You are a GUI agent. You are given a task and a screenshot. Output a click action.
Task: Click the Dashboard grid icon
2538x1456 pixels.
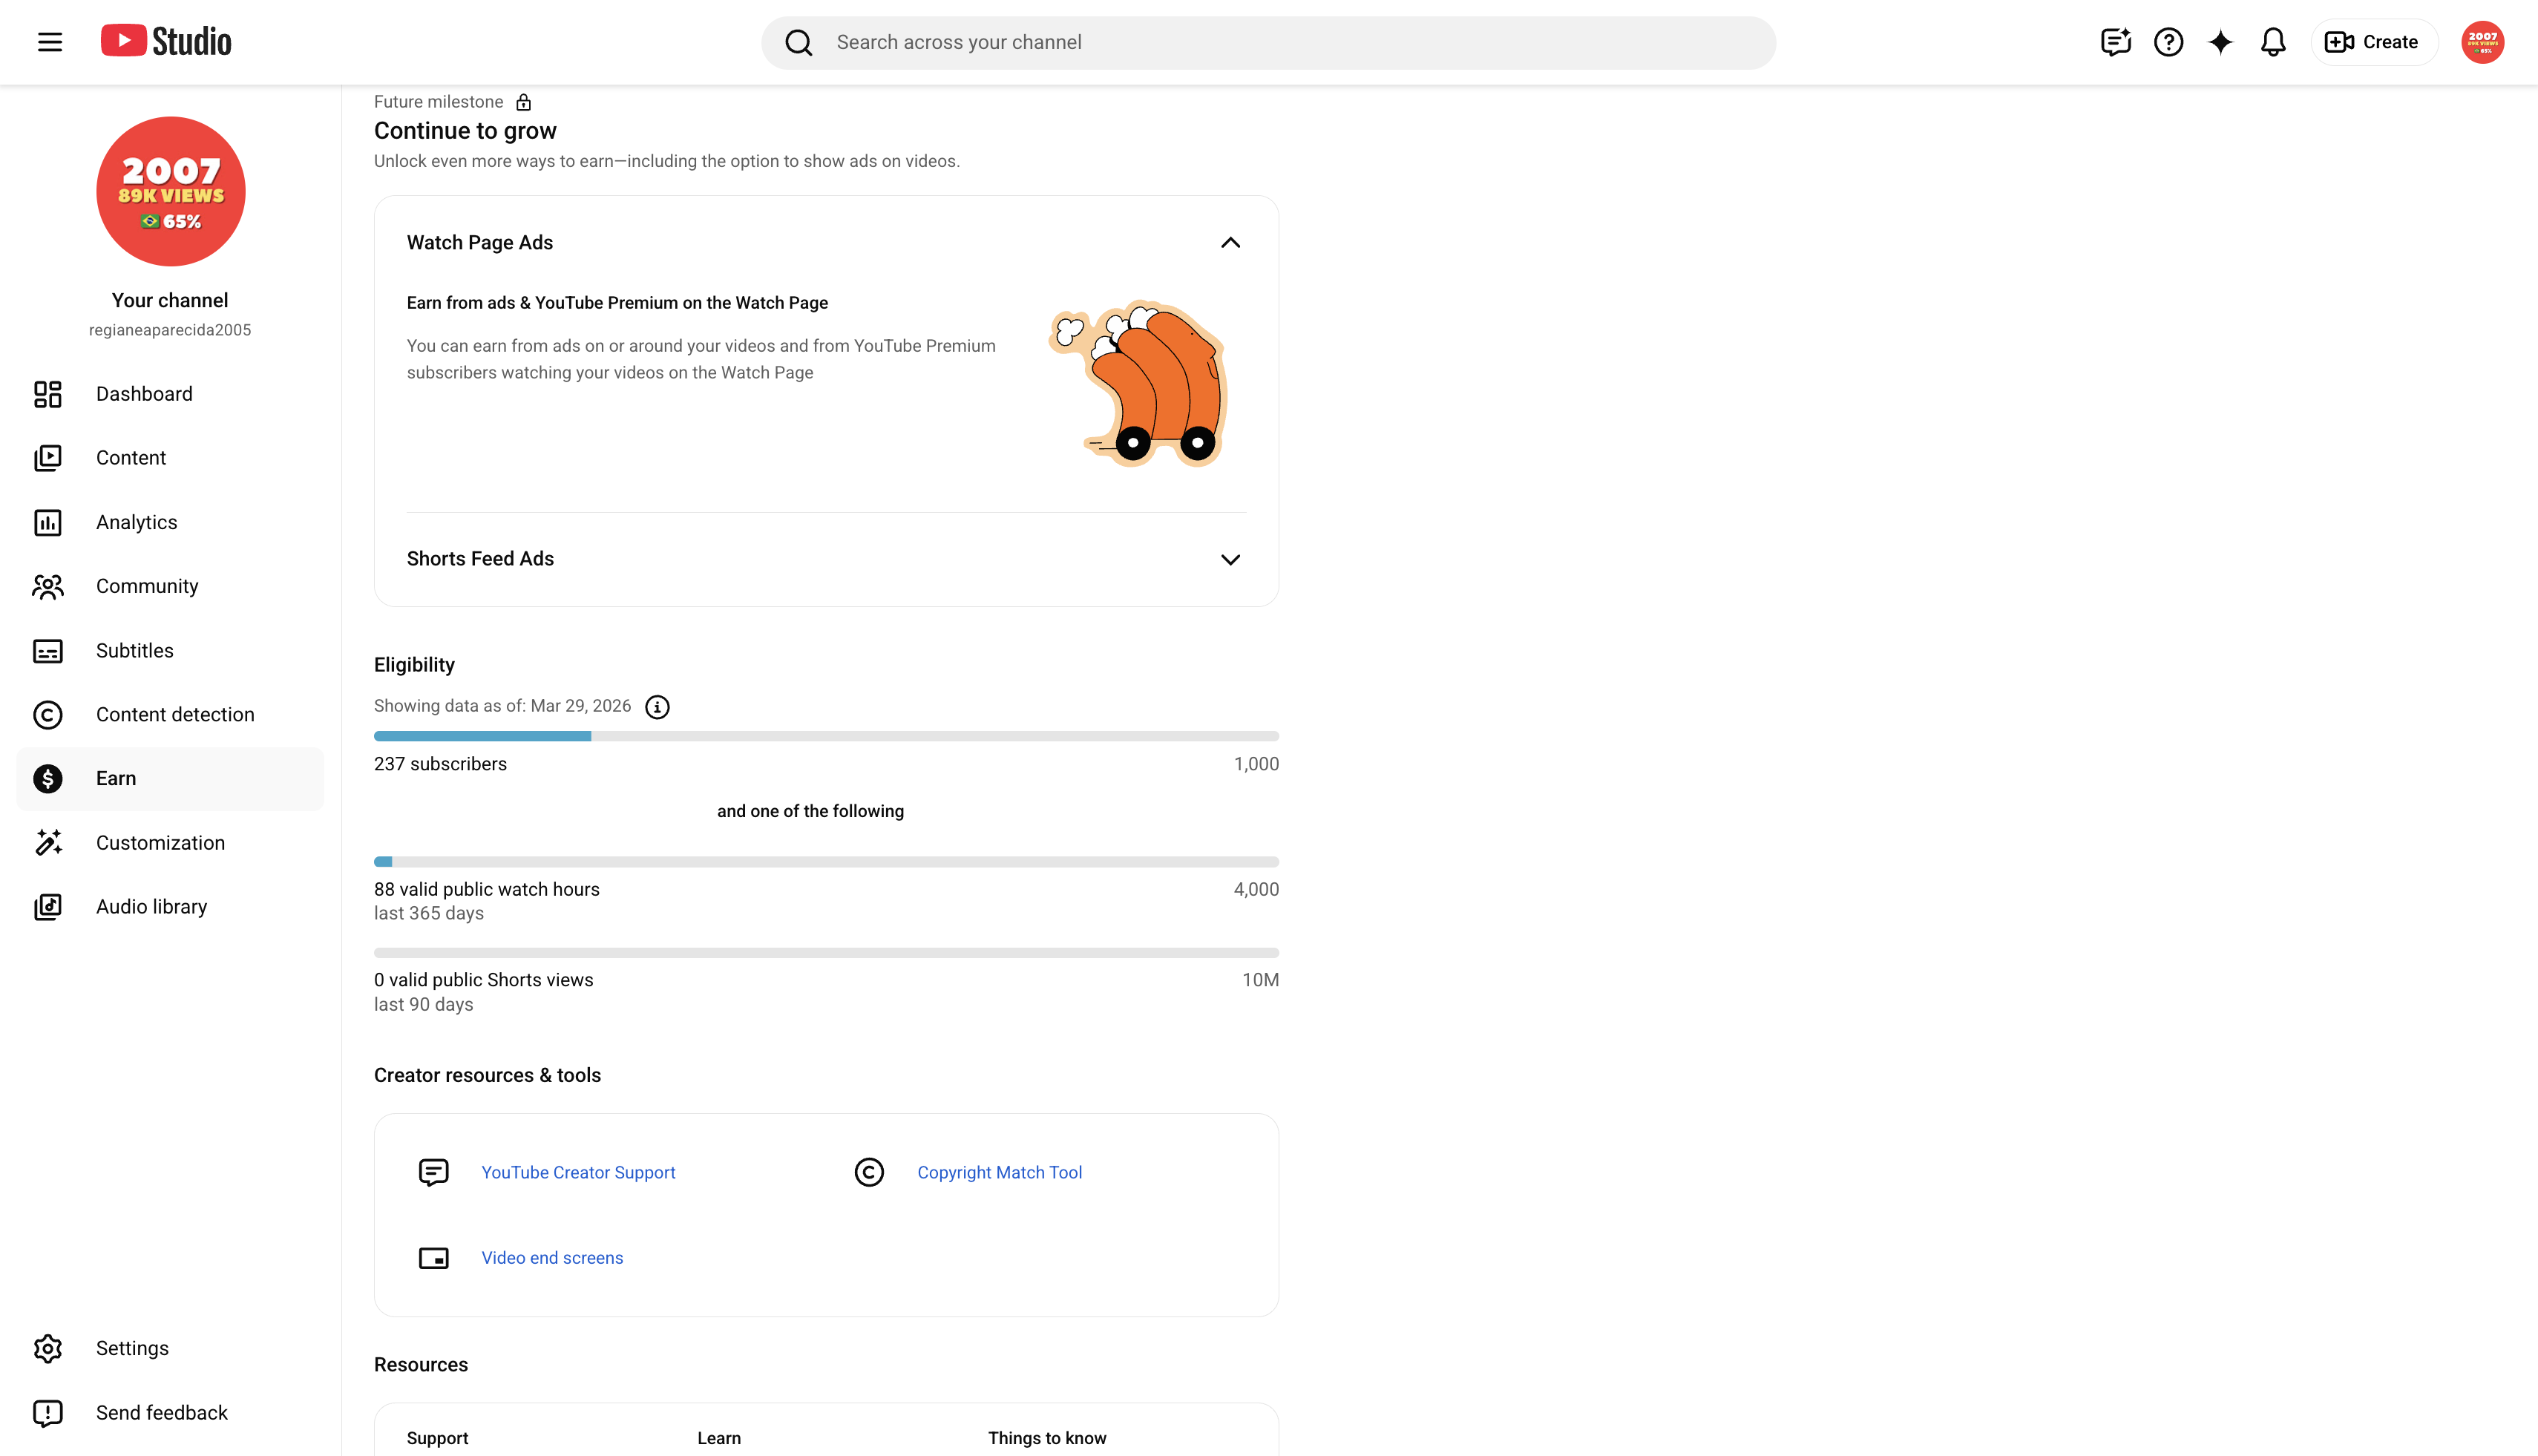48,394
